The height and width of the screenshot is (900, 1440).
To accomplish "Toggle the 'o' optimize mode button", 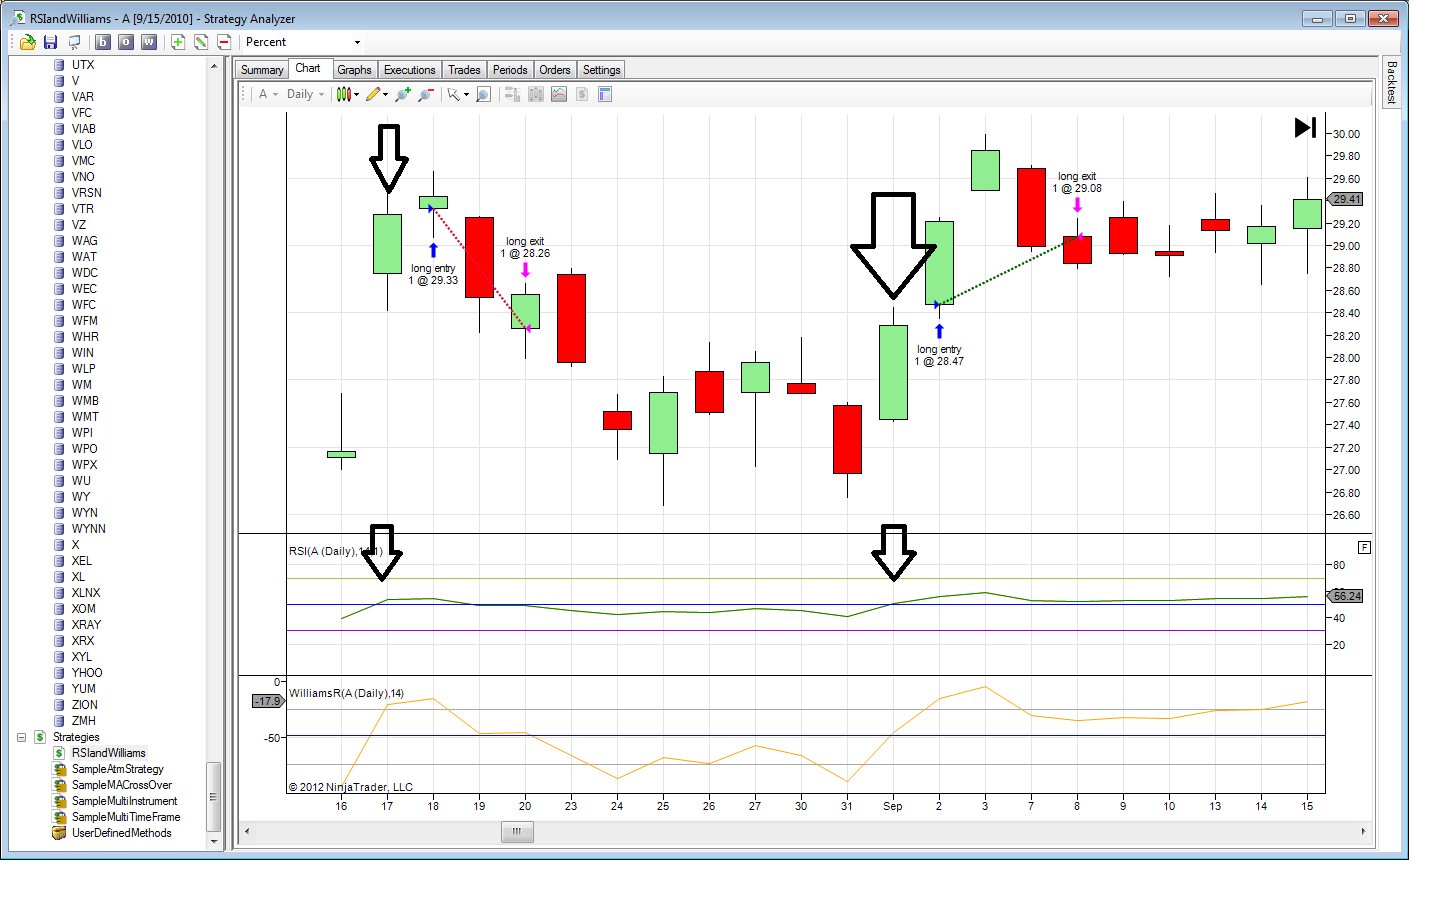I will [126, 42].
